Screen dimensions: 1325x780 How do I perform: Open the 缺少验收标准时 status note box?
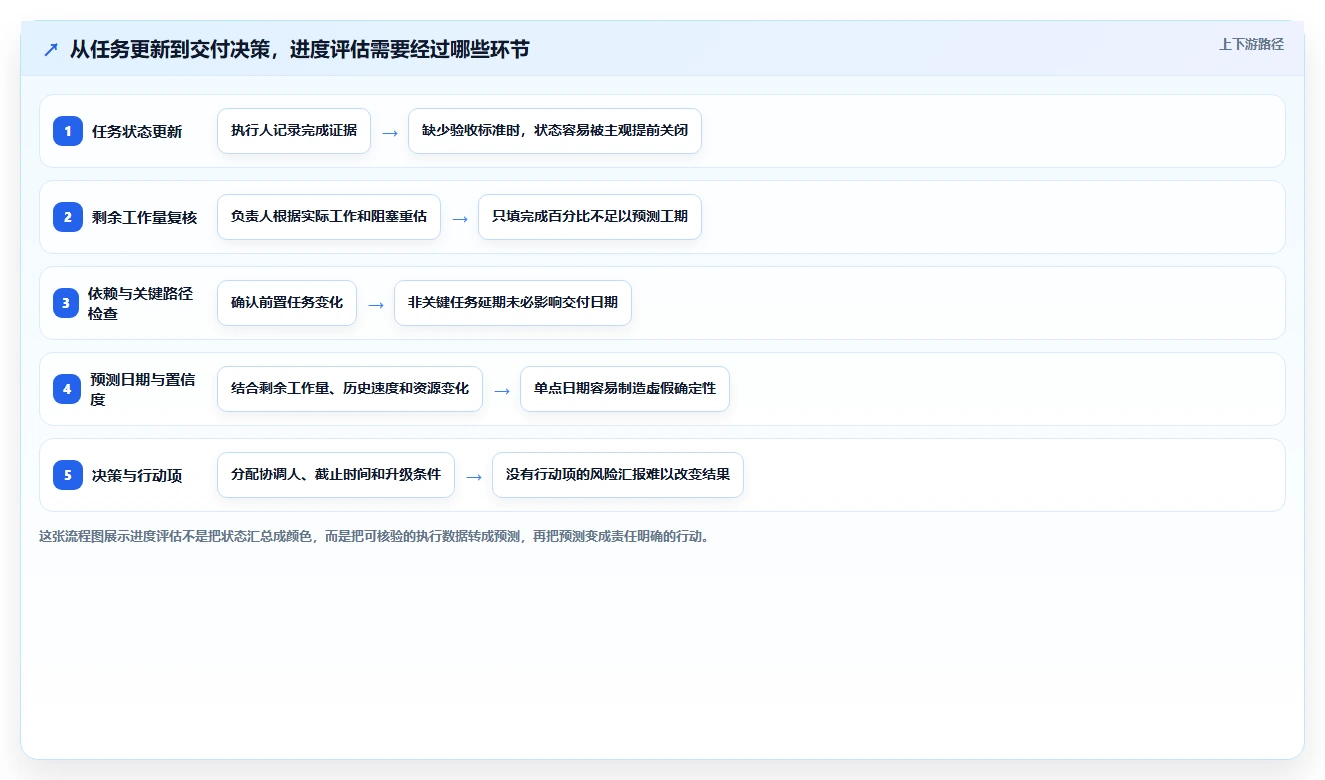(x=555, y=131)
